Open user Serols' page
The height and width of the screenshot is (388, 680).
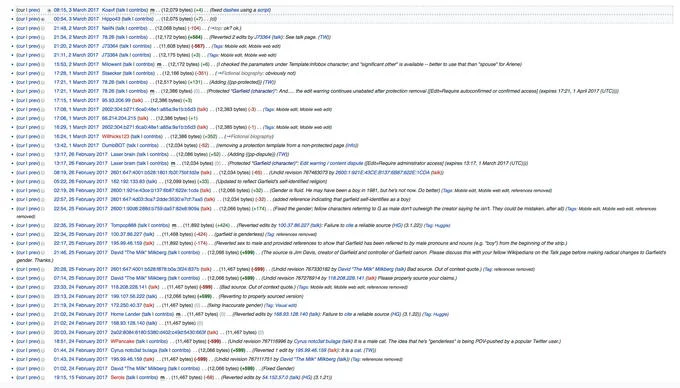(x=117, y=378)
